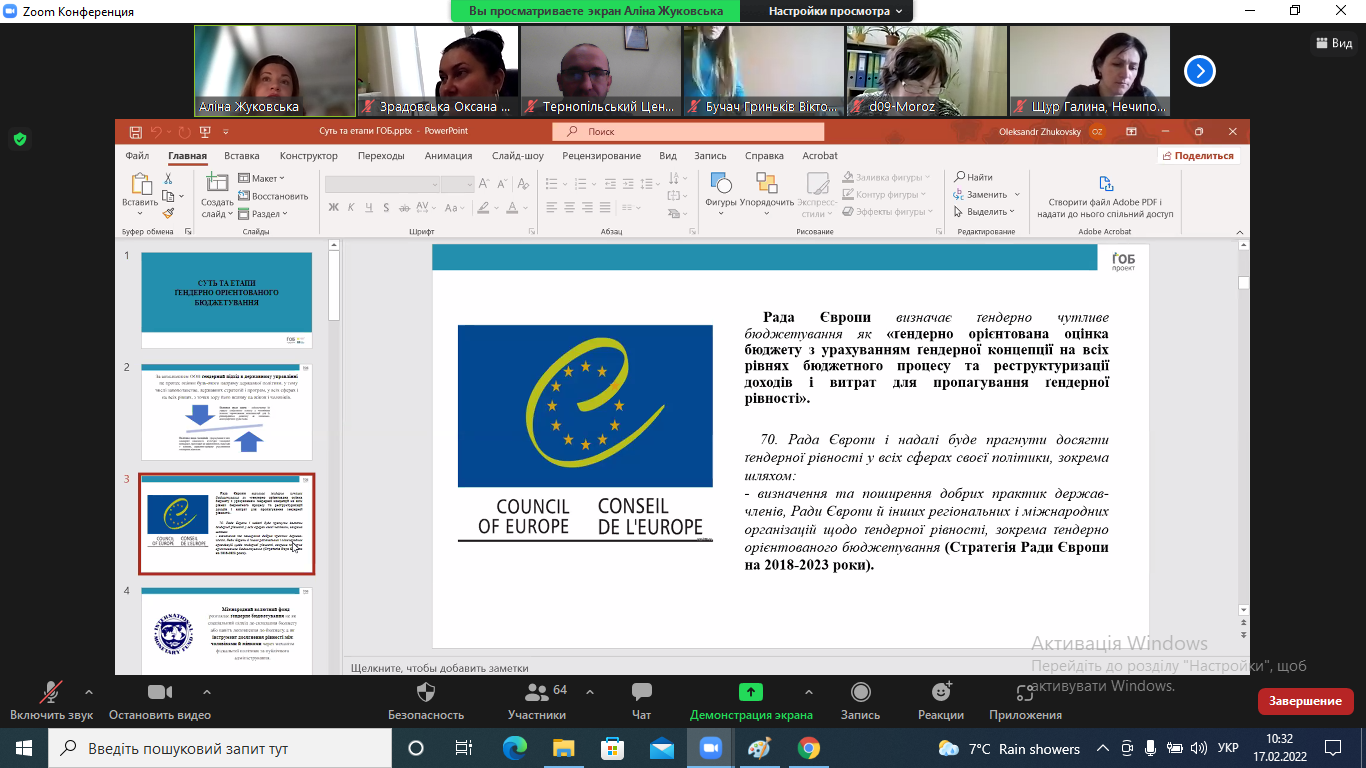Open the font name combo box
Viewport: 1366px width, 768px height.
[383, 184]
